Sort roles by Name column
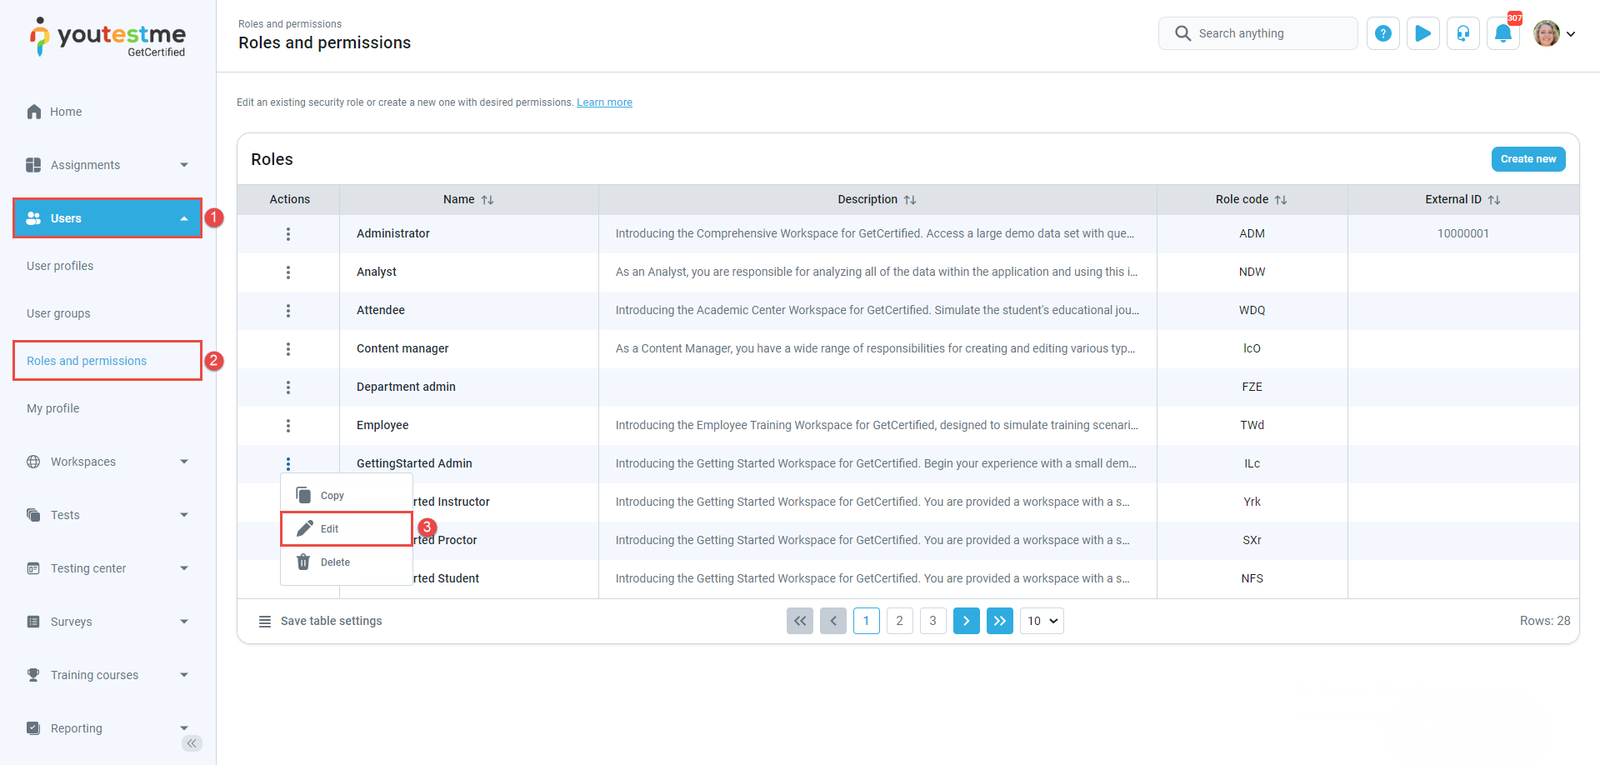Screen dimensions: 1600x765 point(487,200)
